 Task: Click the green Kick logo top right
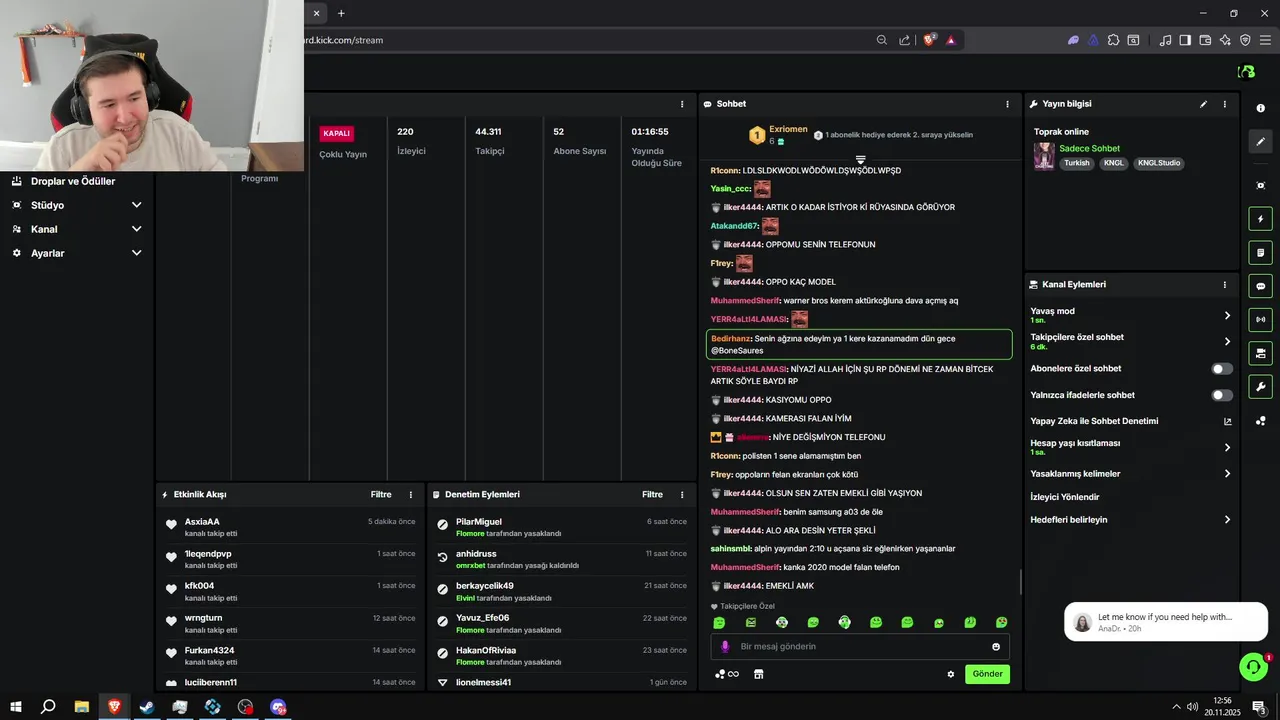point(1246,72)
